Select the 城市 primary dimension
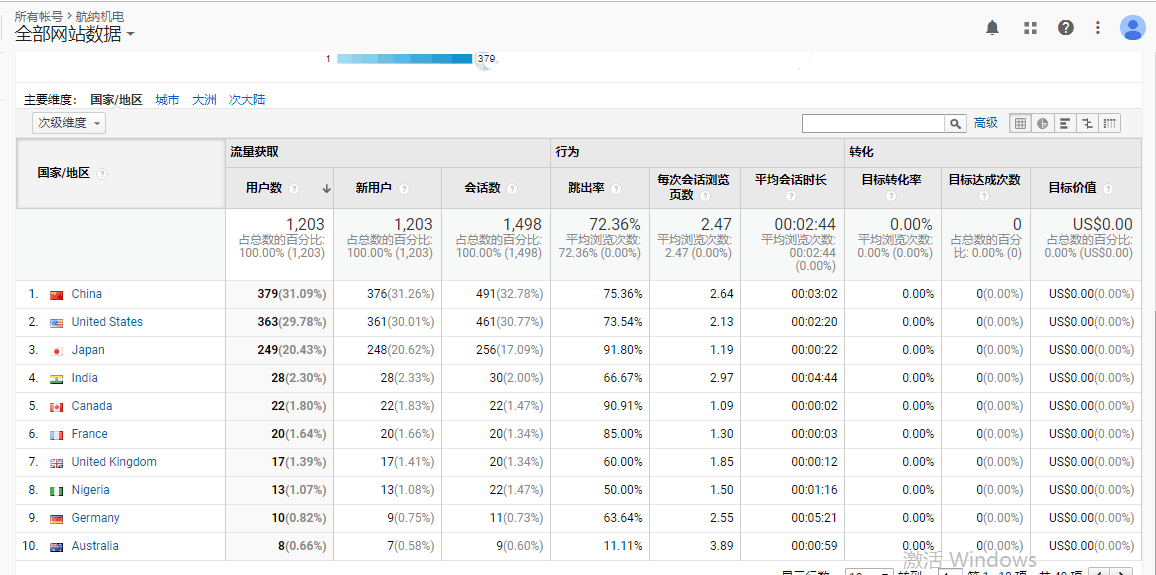 tap(167, 100)
